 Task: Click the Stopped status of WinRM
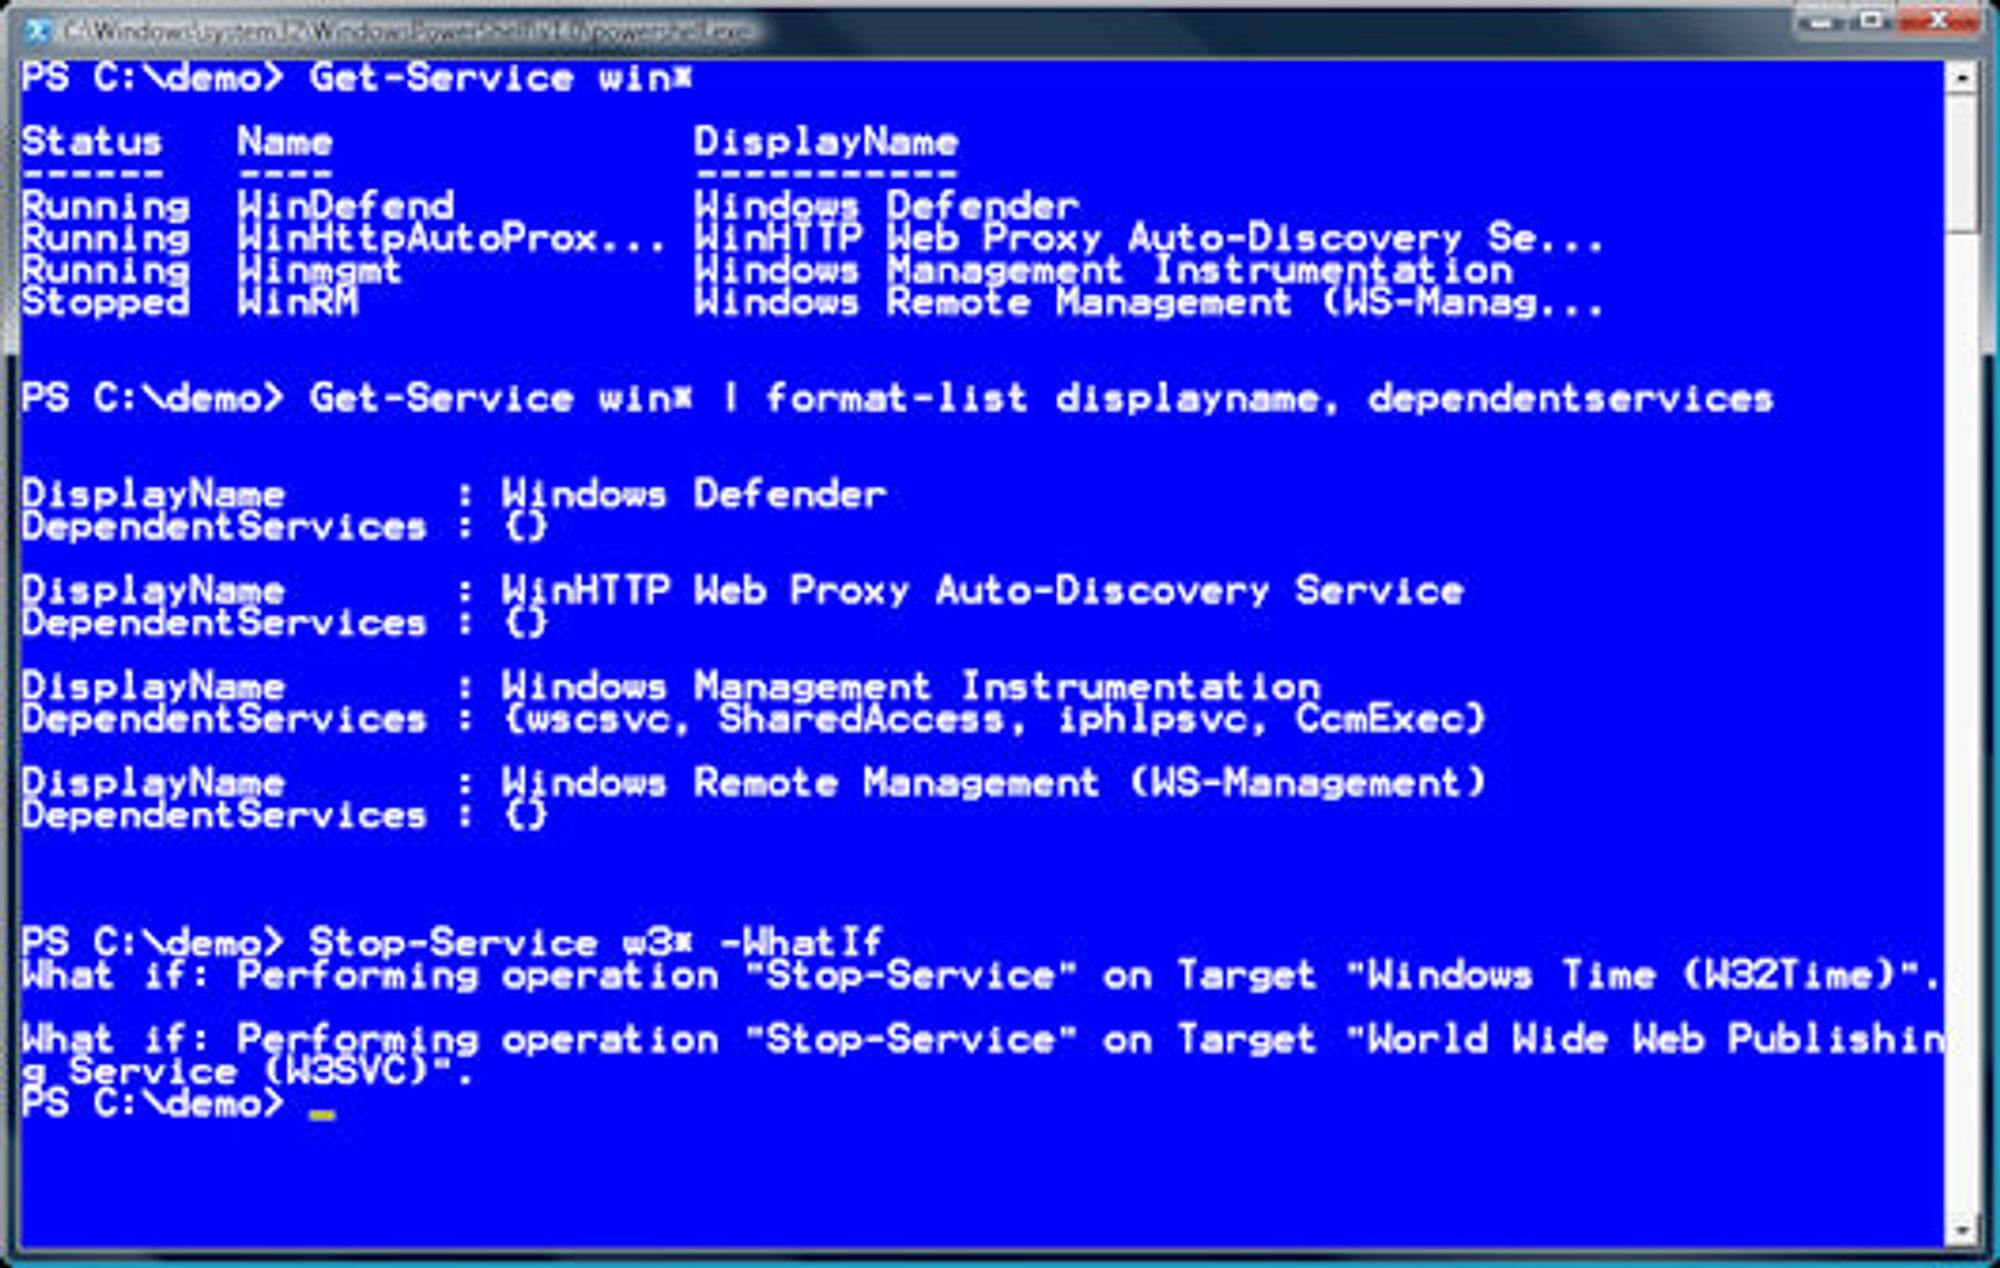[x=105, y=302]
